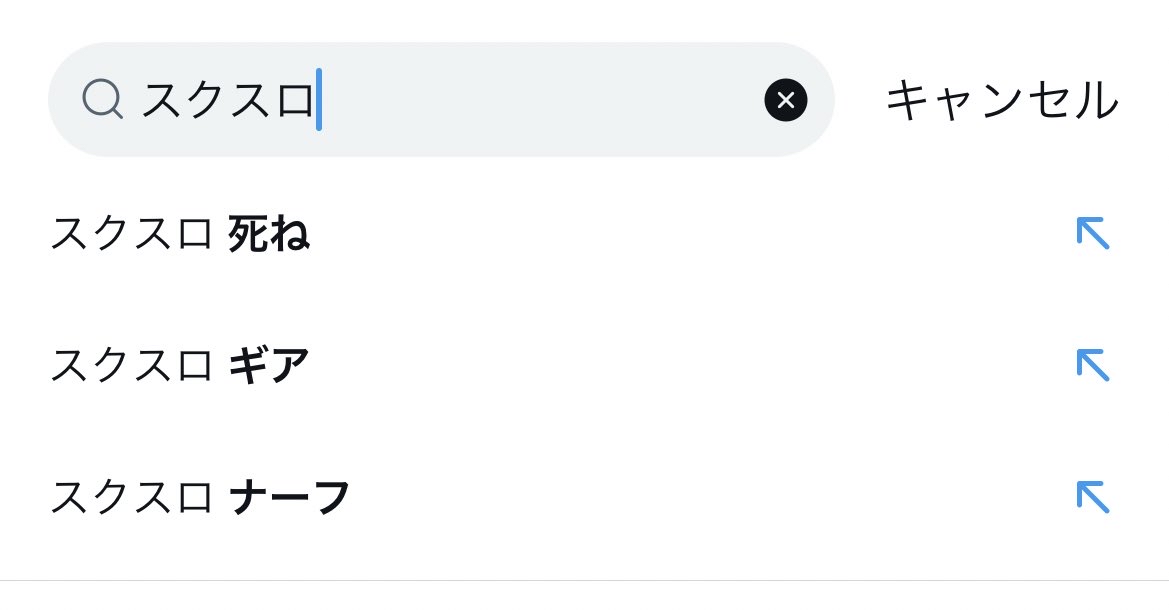The height and width of the screenshot is (610, 1169).
Task: Select the last suggestion row containing ナーフ
Action: [584, 497]
